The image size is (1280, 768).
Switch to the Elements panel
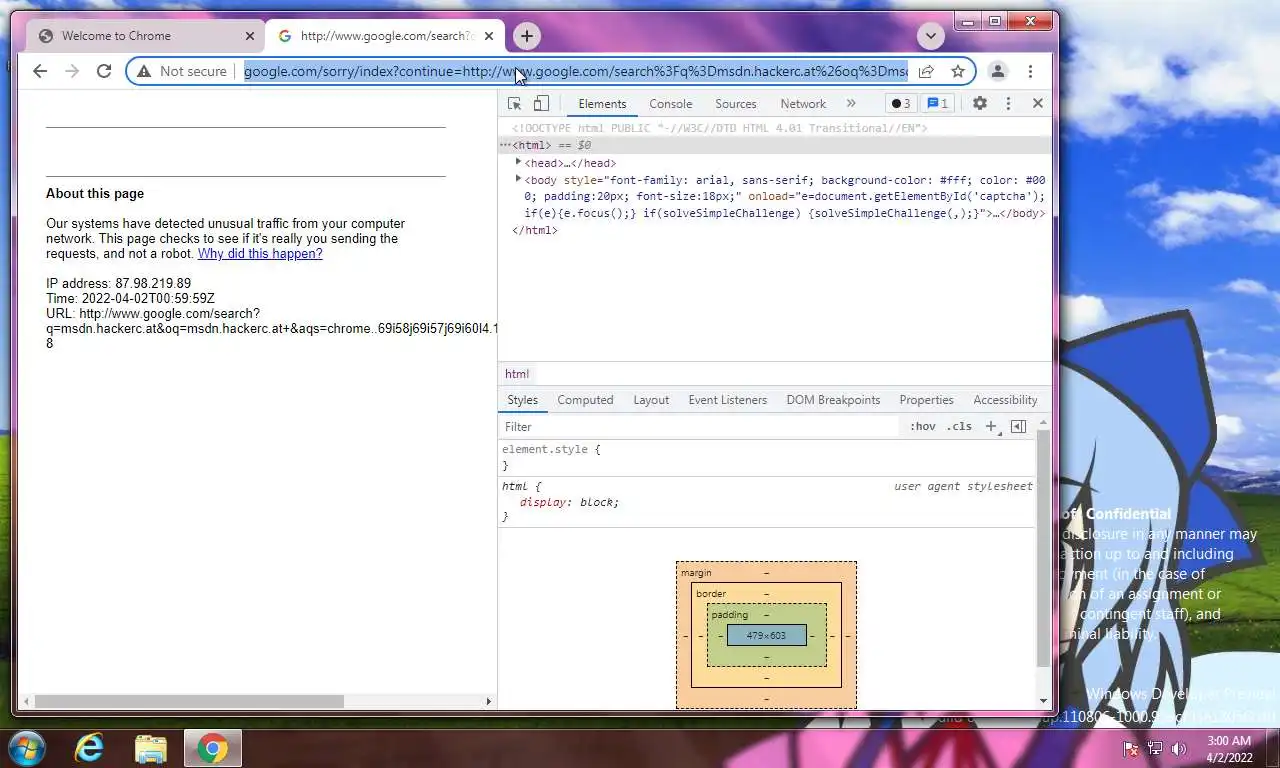602,104
